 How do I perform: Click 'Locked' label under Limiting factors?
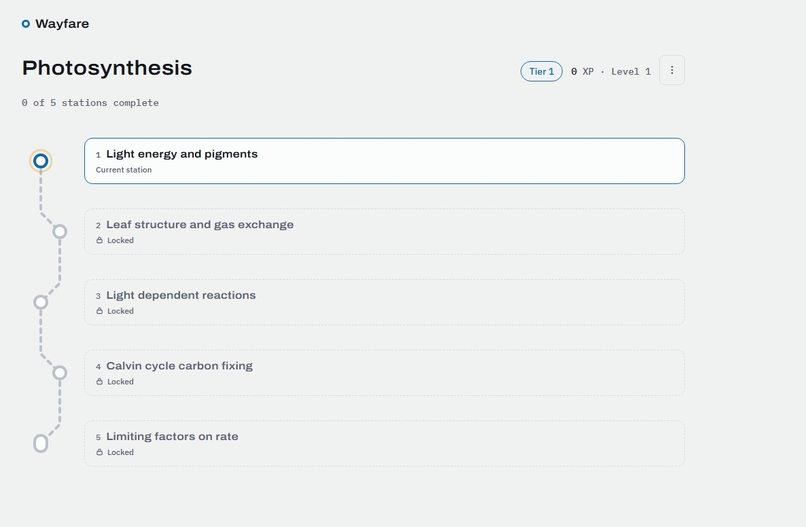click(x=120, y=452)
